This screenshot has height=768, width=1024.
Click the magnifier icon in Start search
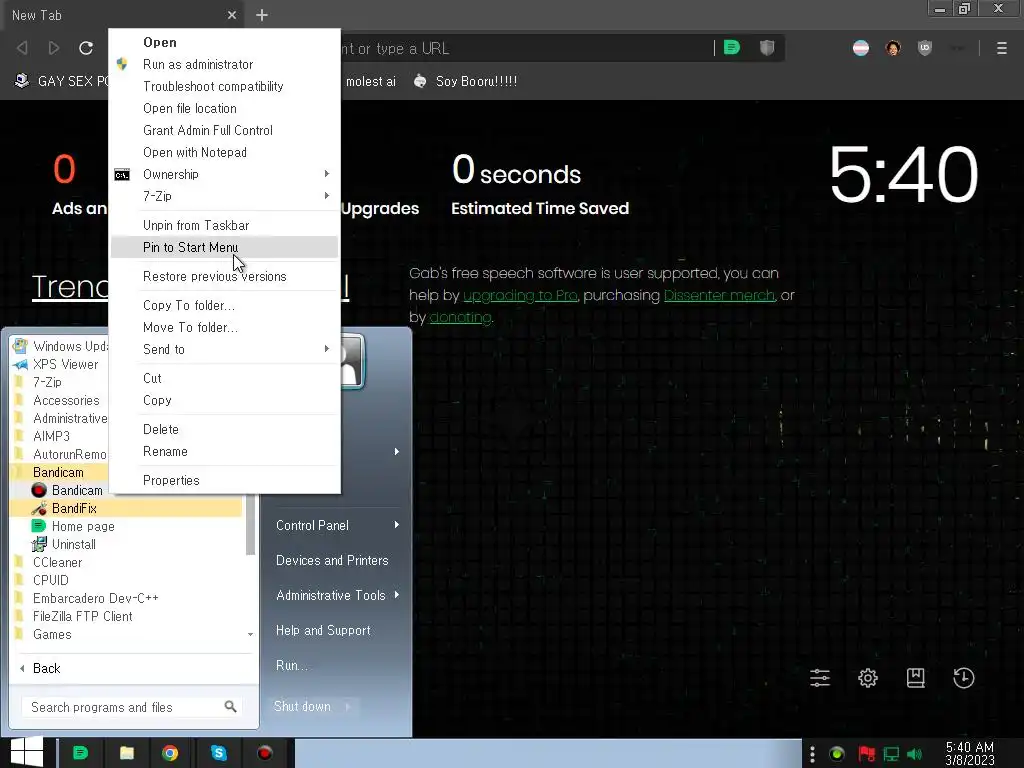point(230,706)
